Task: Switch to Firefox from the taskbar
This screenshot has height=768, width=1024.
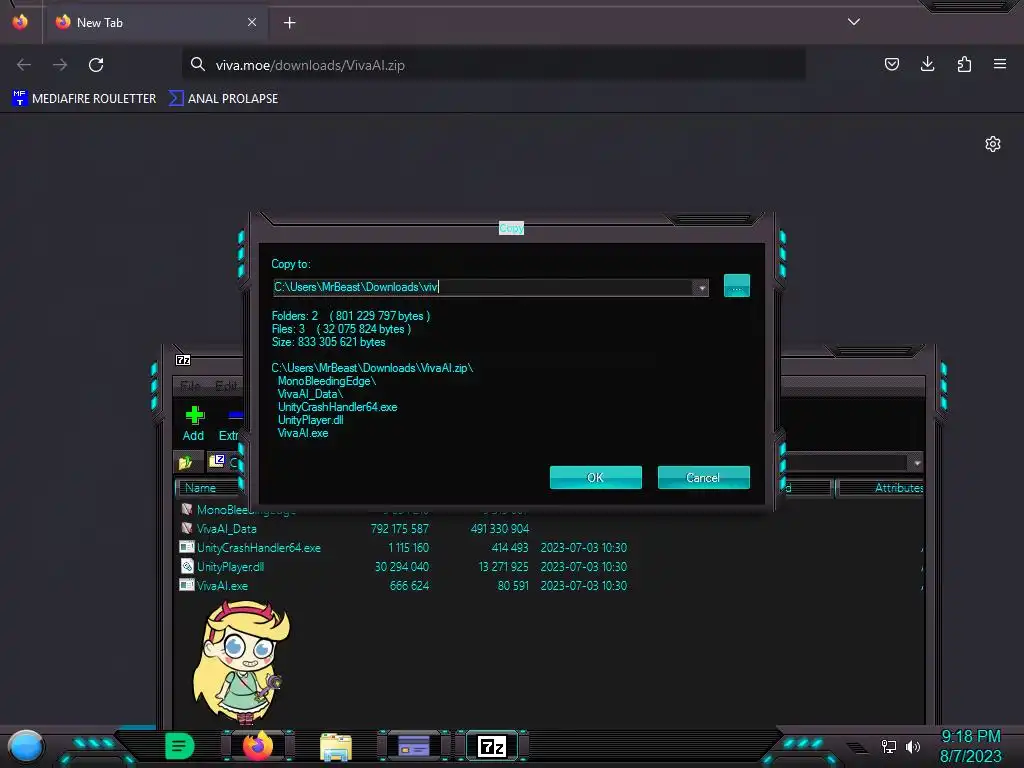Action: [258, 746]
